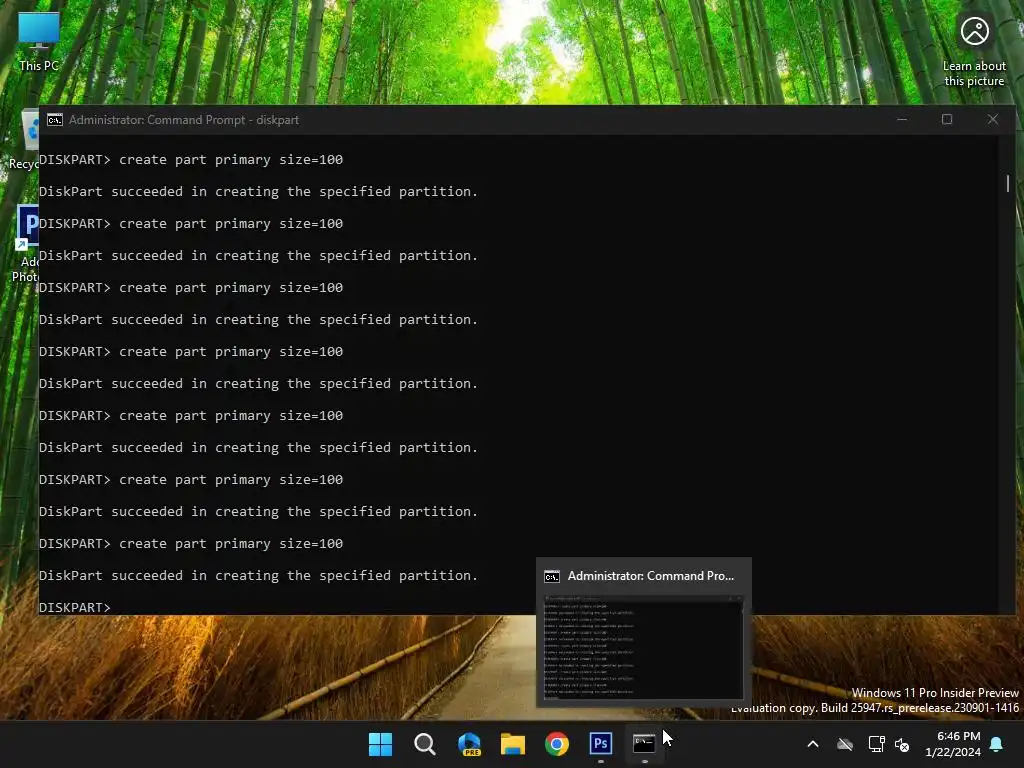
Task: Click the Command Prompt vertical scrollbar thumb
Action: pos(1008,184)
